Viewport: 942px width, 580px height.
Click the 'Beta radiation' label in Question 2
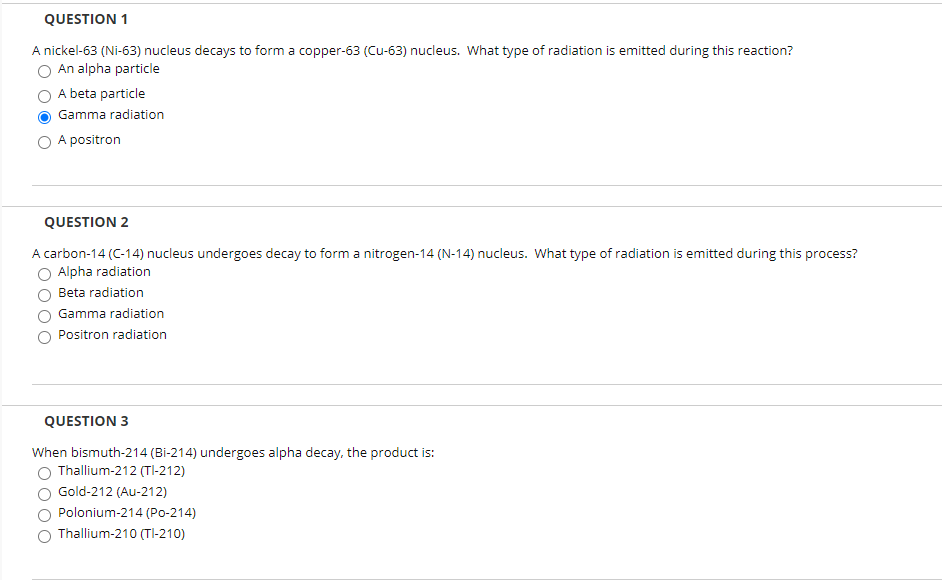click(x=100, y=293)
